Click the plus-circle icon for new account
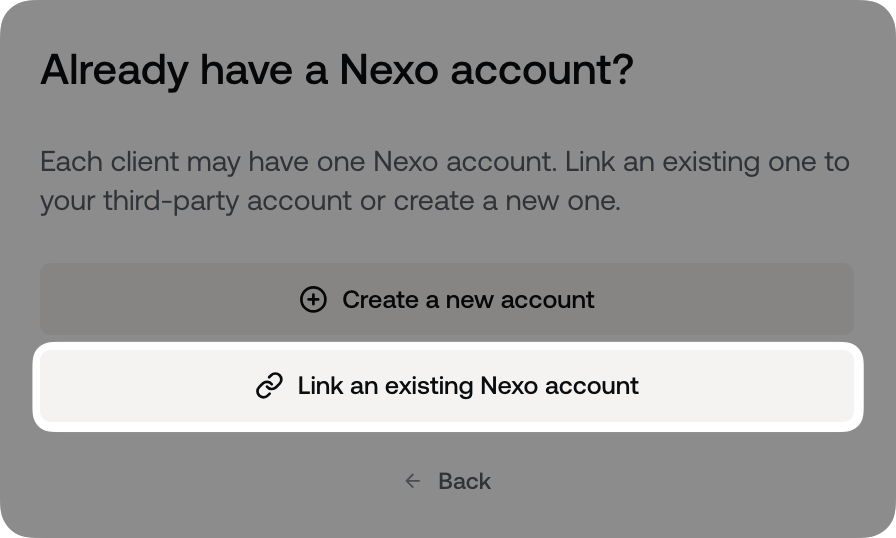The image size is (896, 538). [313, 299]
